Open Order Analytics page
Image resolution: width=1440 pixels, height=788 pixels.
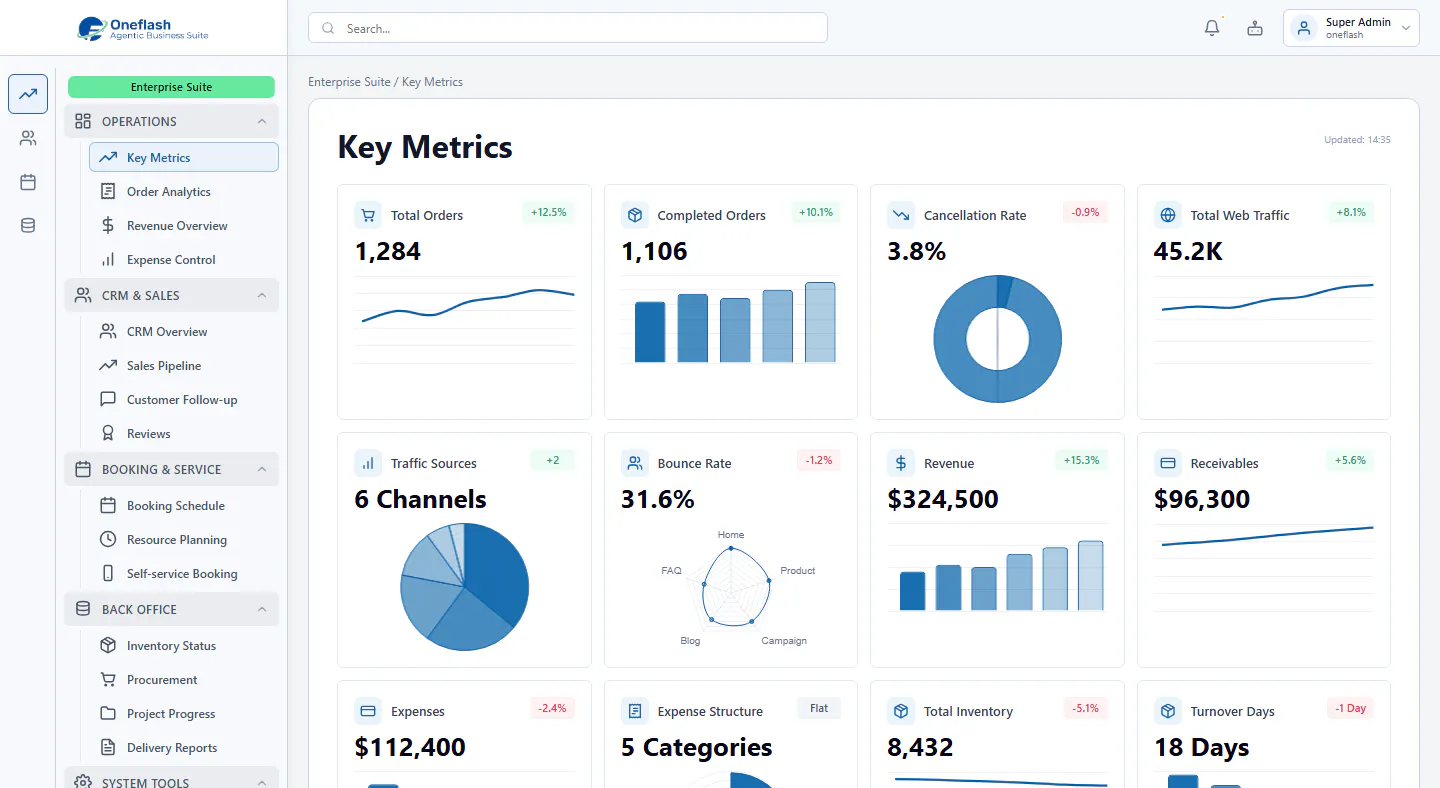[x=184, y=191]
